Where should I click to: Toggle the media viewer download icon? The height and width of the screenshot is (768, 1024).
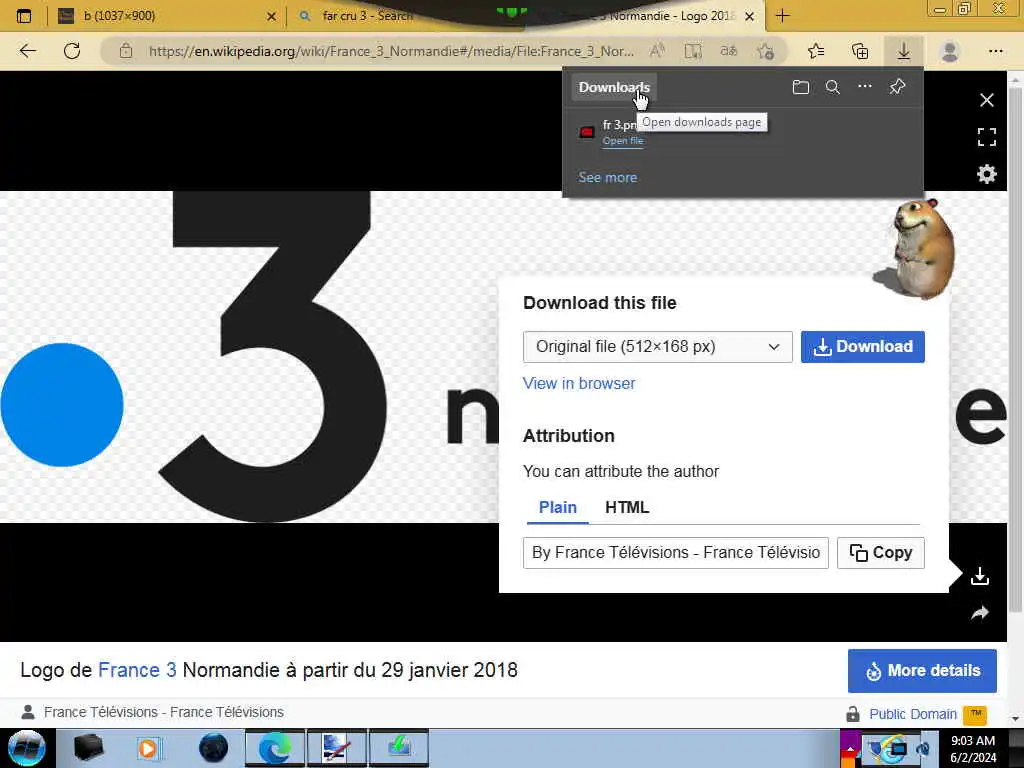click(x=980, y=576)
